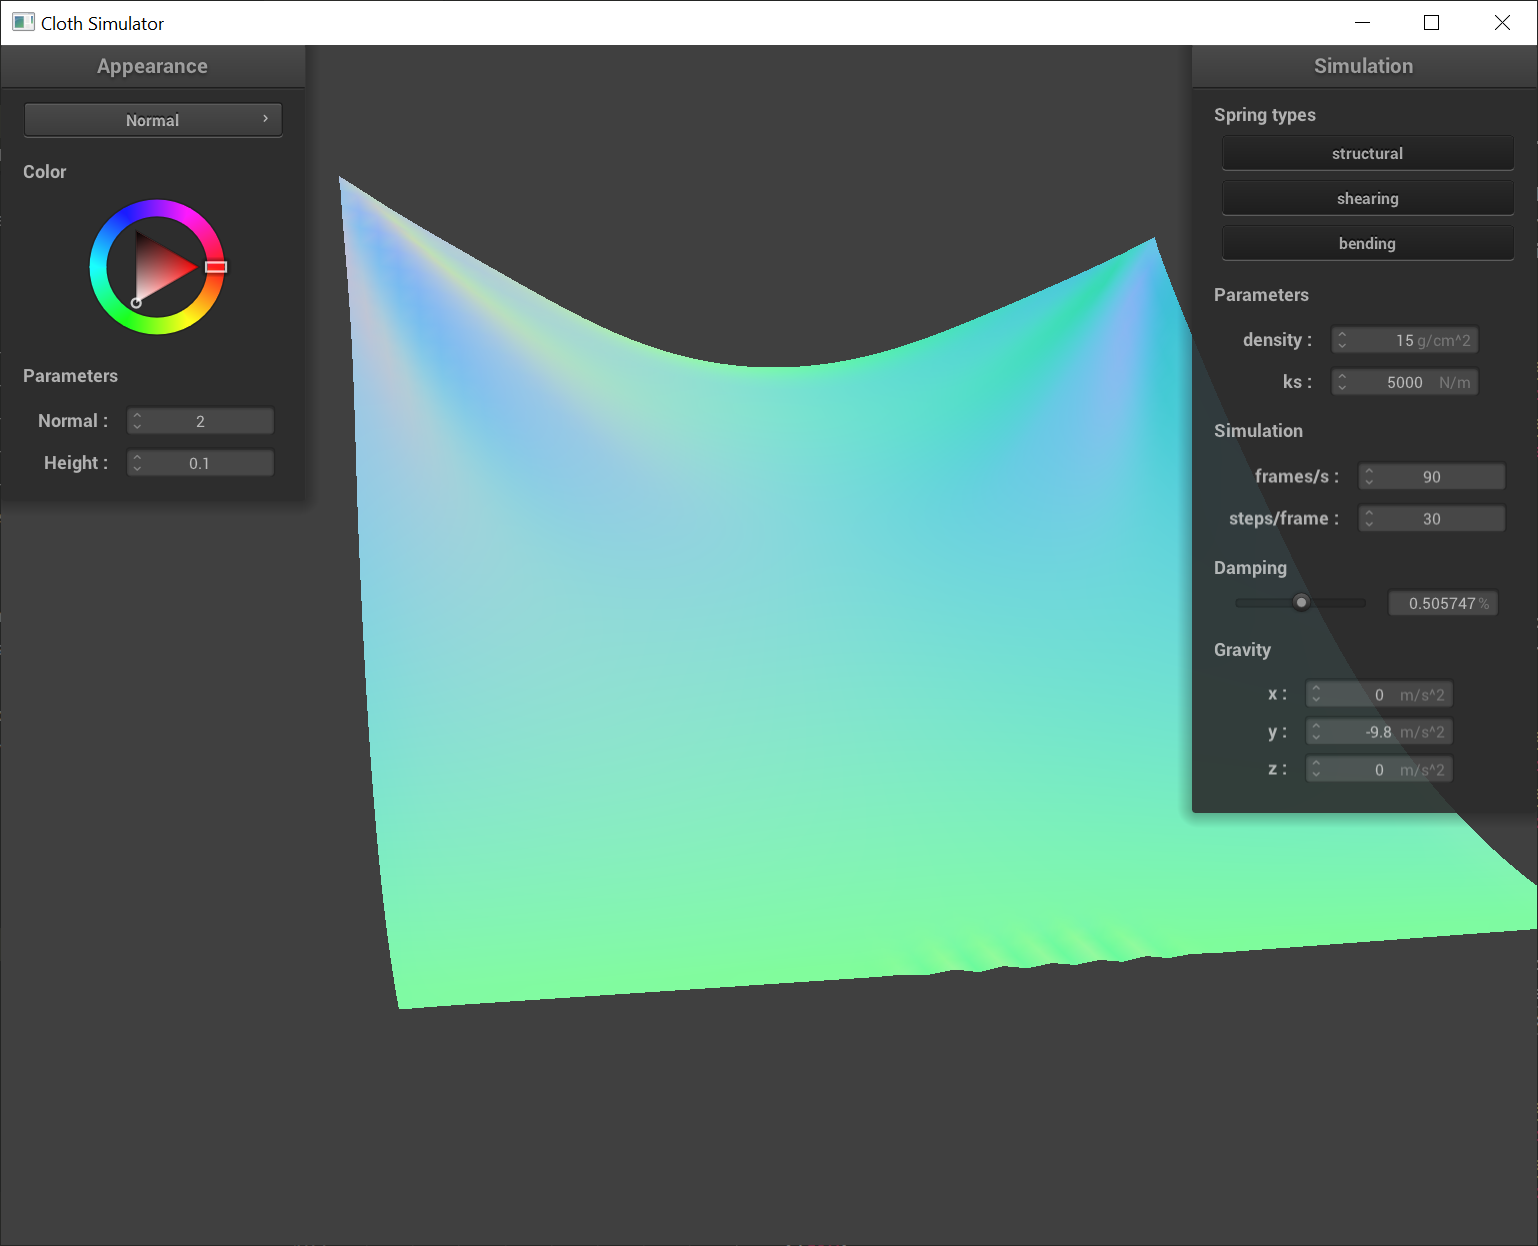Screen dimensions: 1538x1246
Task: Click the Simulation panel header
Action: click(x=1364, y=66)
